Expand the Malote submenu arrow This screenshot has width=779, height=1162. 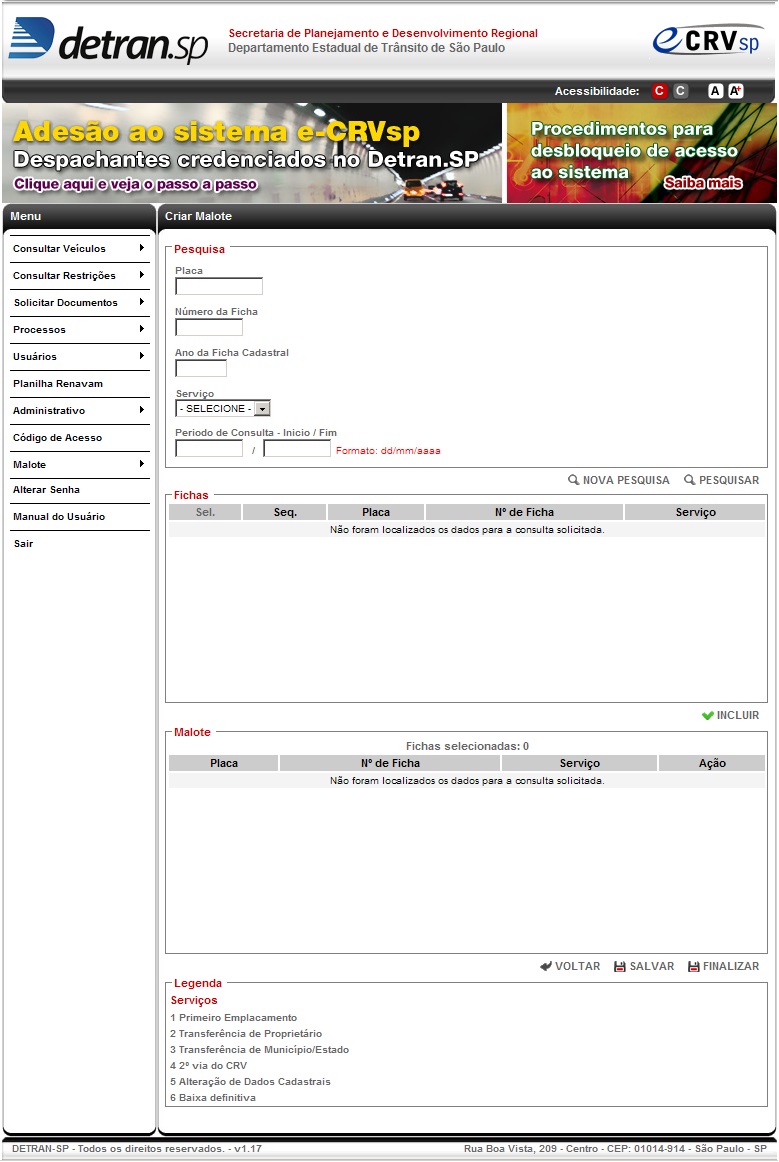coord(142,464)
